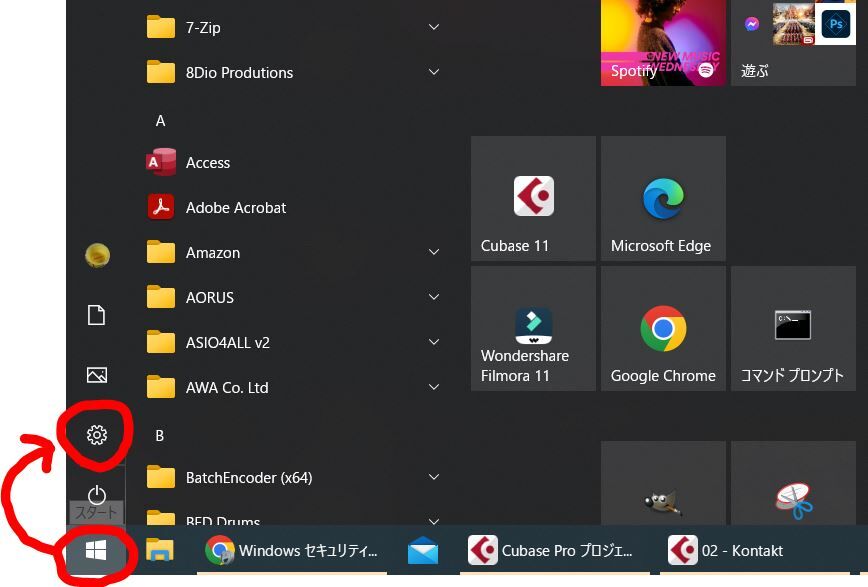
Task: Click the Windows Start button
Action: click(x=96, y=550)
